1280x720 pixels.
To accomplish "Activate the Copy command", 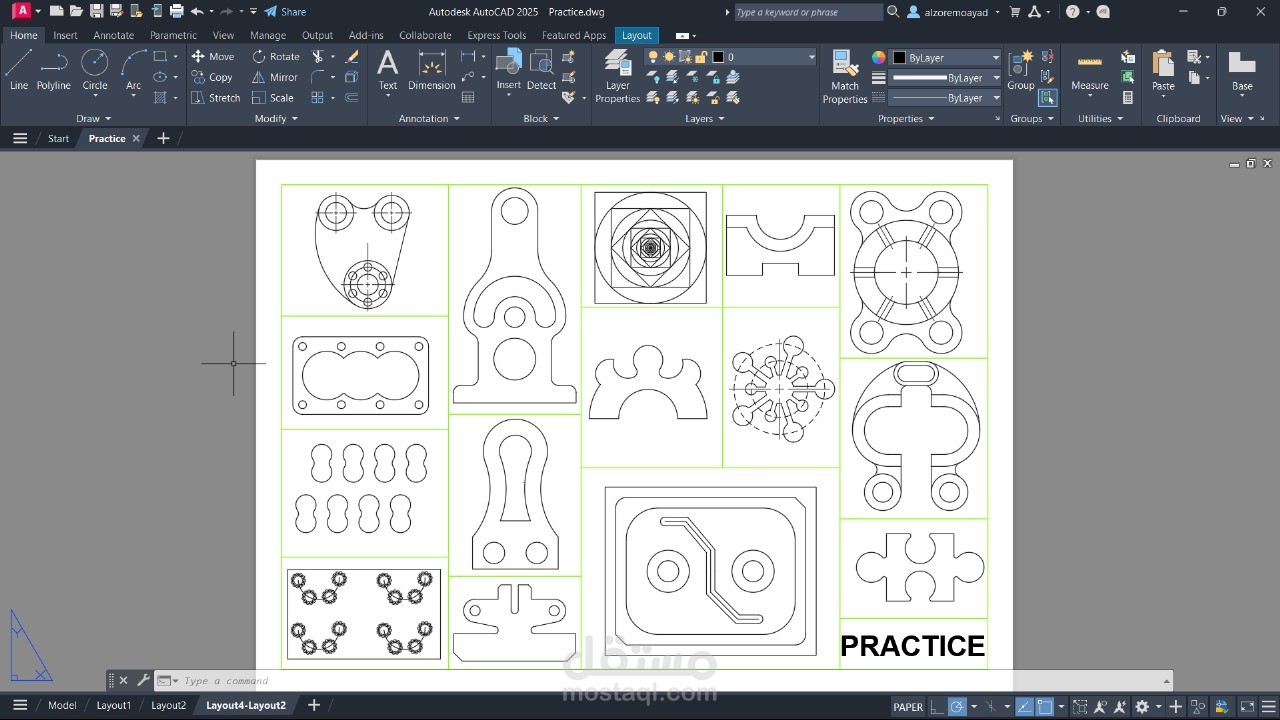I will click(x=211, y=77).
